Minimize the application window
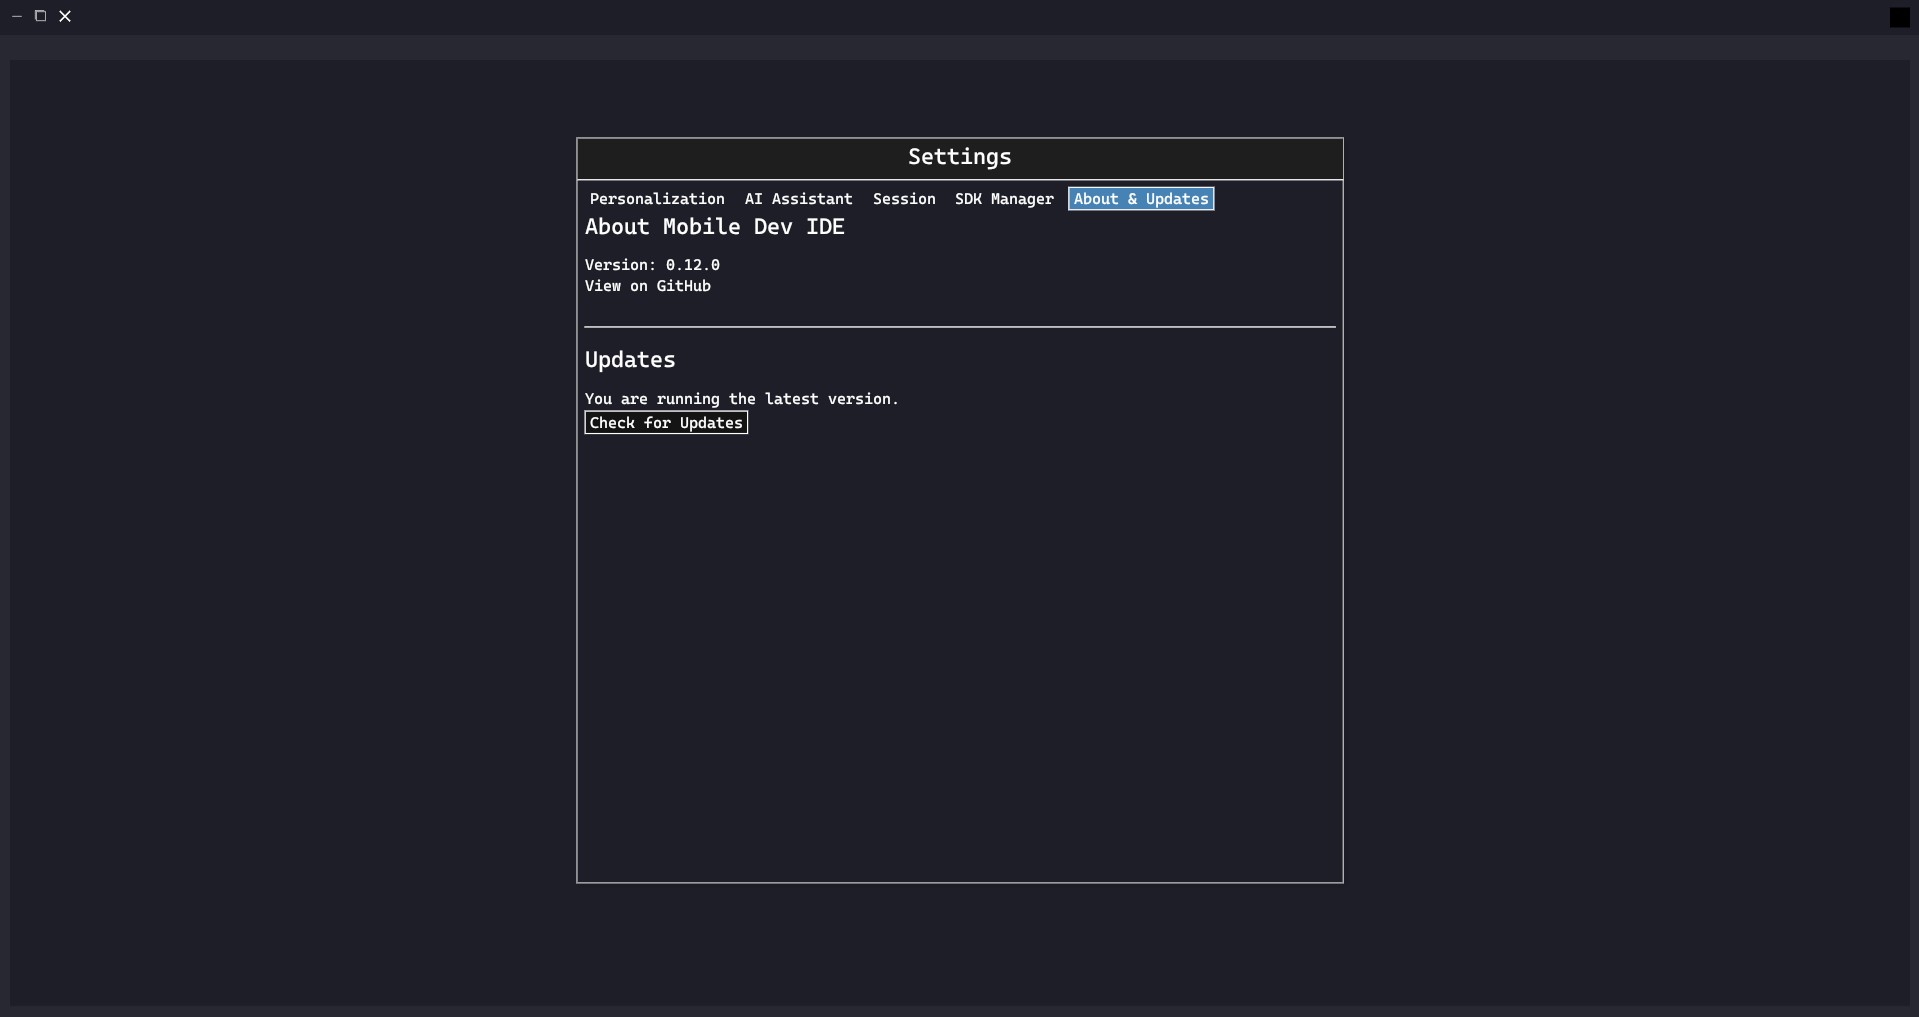This screenshot has height=1017, width=1919. pos(17,16)
